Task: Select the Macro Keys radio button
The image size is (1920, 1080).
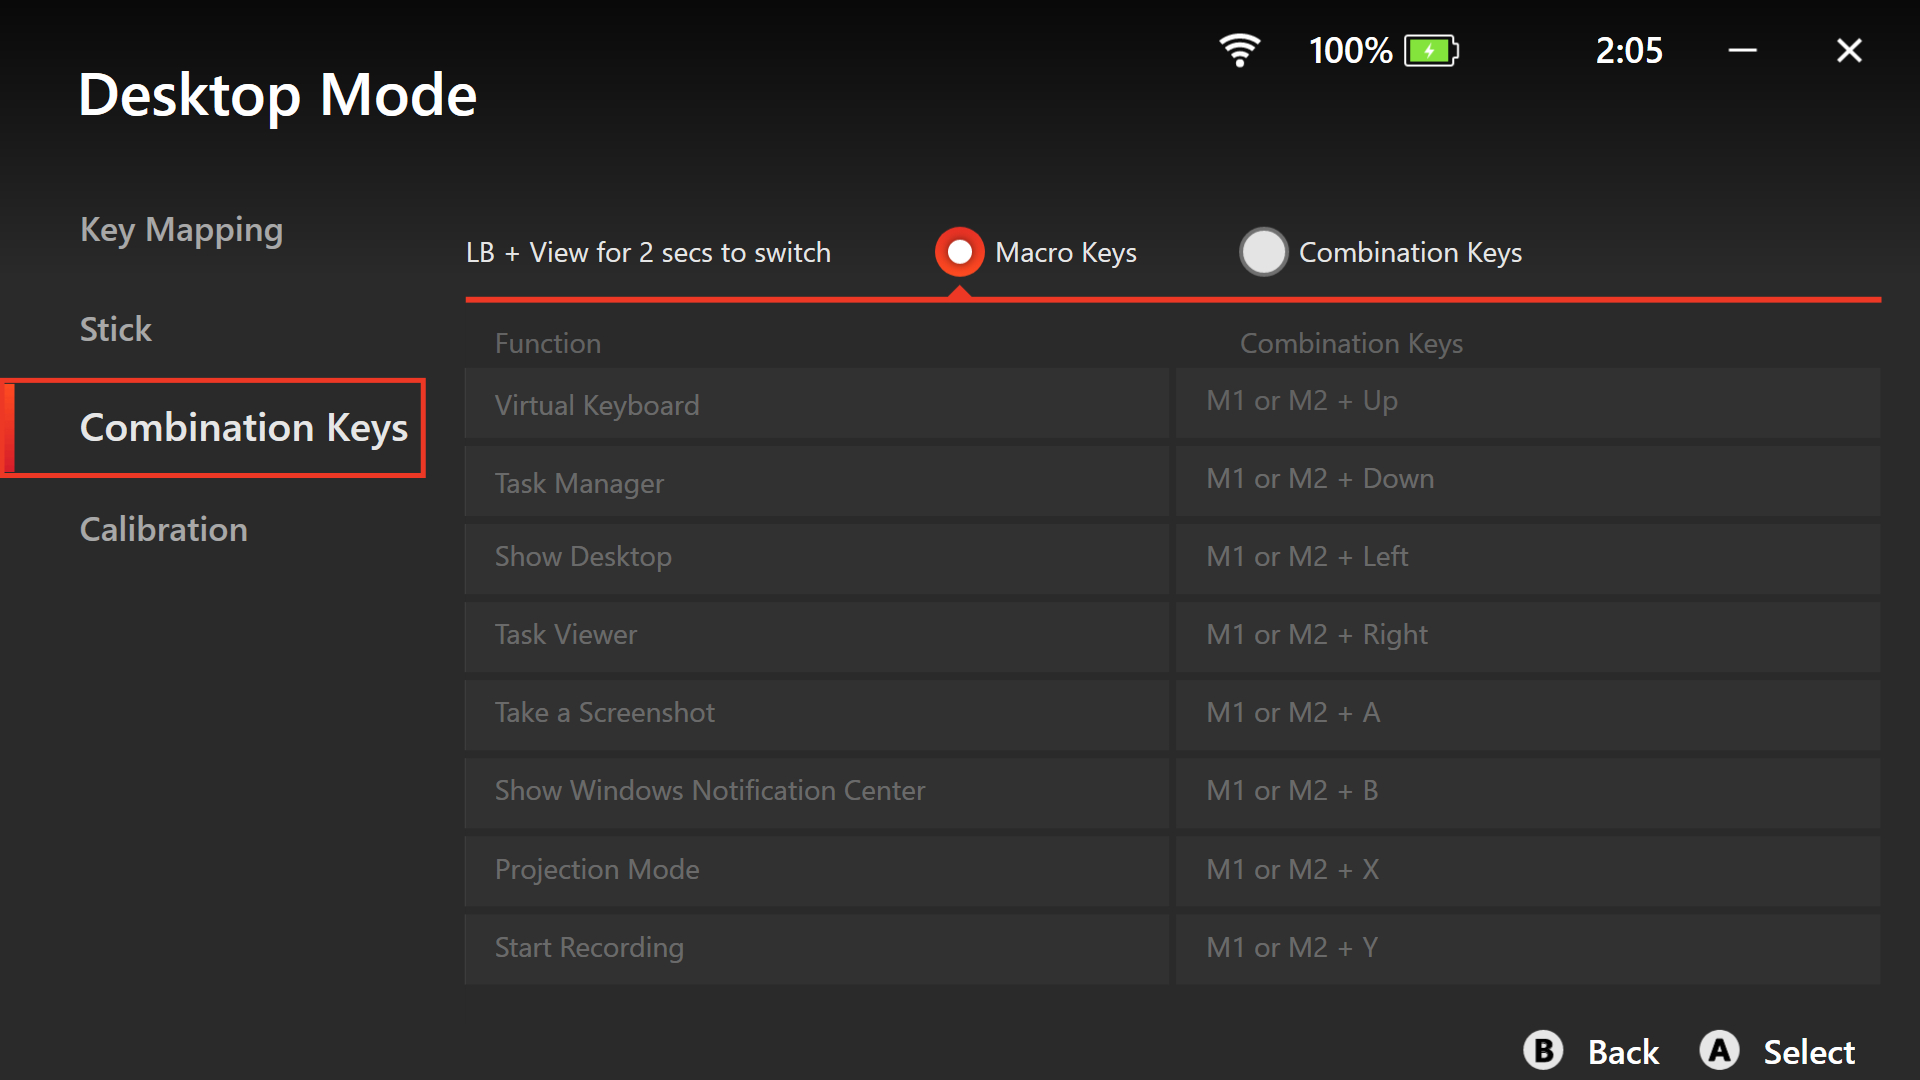Action: tap(960, 252)
